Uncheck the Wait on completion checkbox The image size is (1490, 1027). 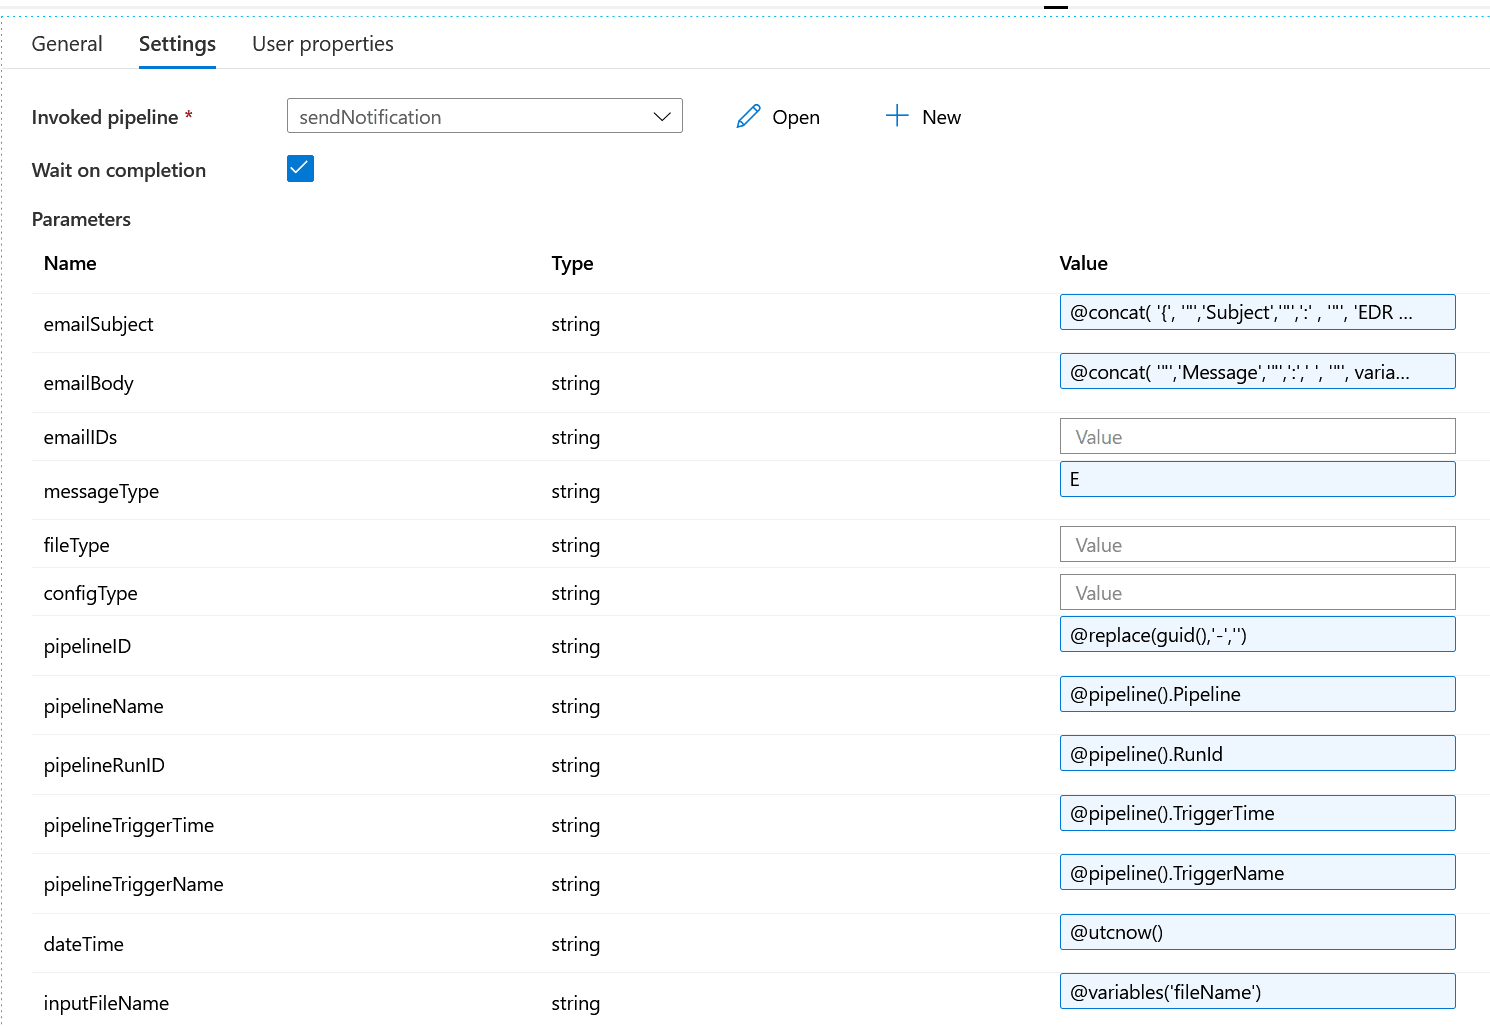click(300, 169)
